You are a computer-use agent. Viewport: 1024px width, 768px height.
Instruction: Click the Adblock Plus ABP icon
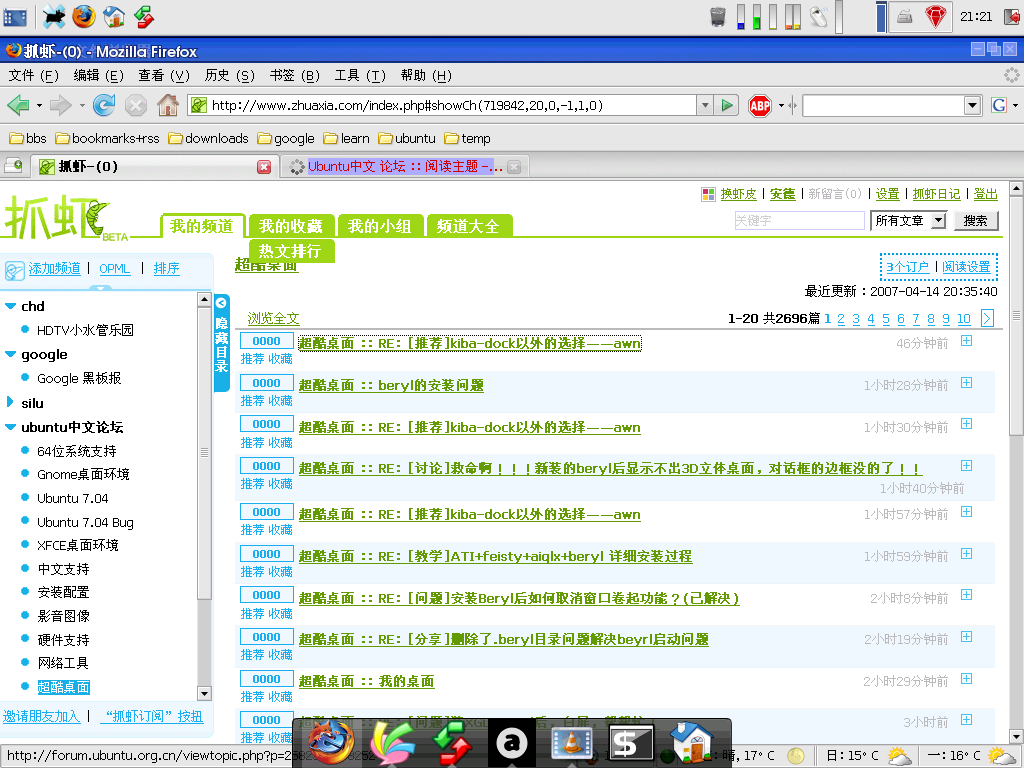tap(760, 105)
